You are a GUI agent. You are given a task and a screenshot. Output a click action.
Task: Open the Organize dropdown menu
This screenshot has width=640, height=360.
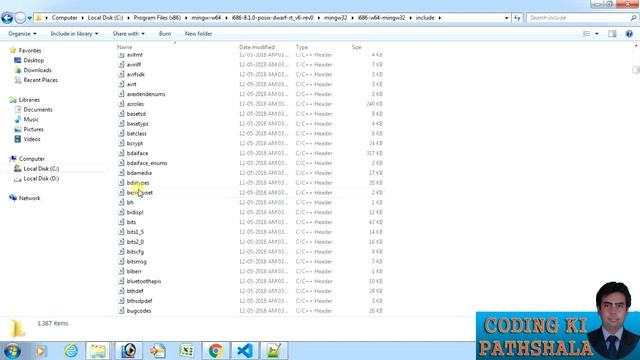(22, 34)
